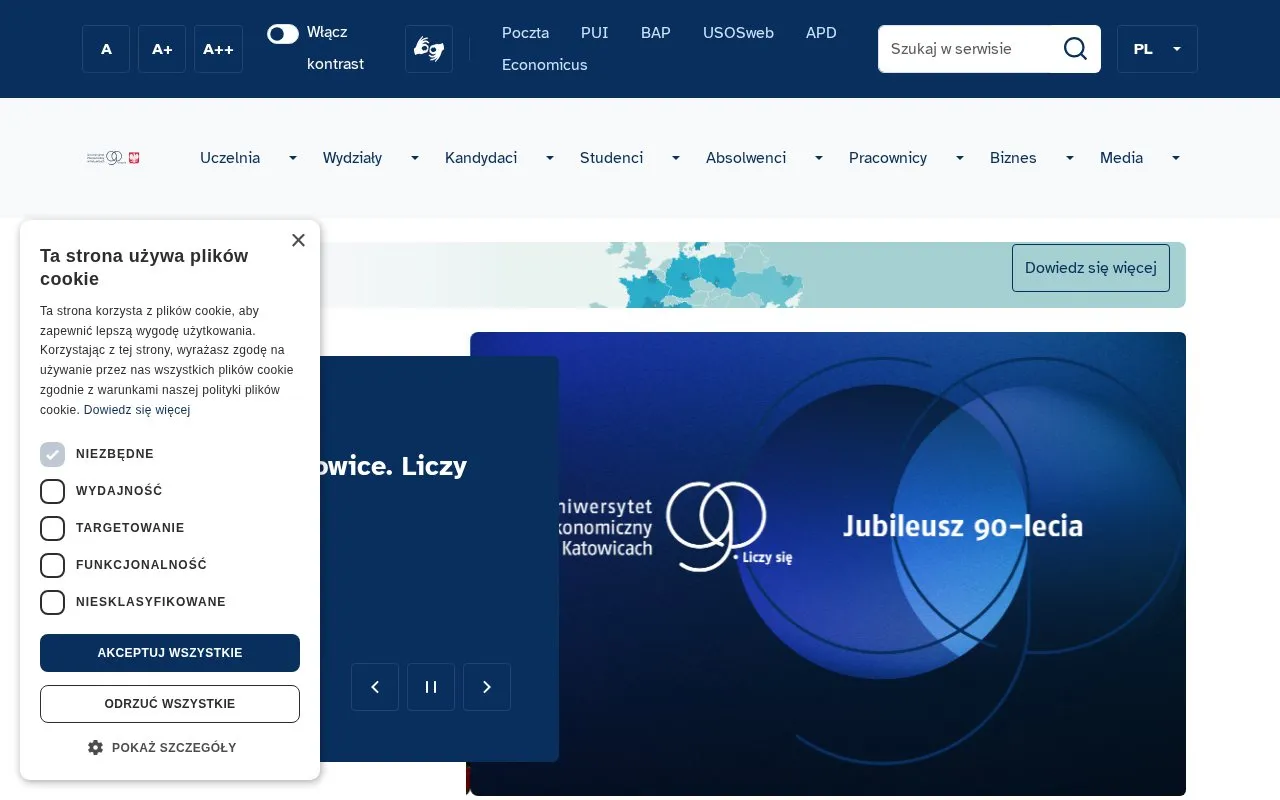This screenshot has width=1280, height=800.
Task: Check the Targetowanie cookie option
Action: coord(52,528)
